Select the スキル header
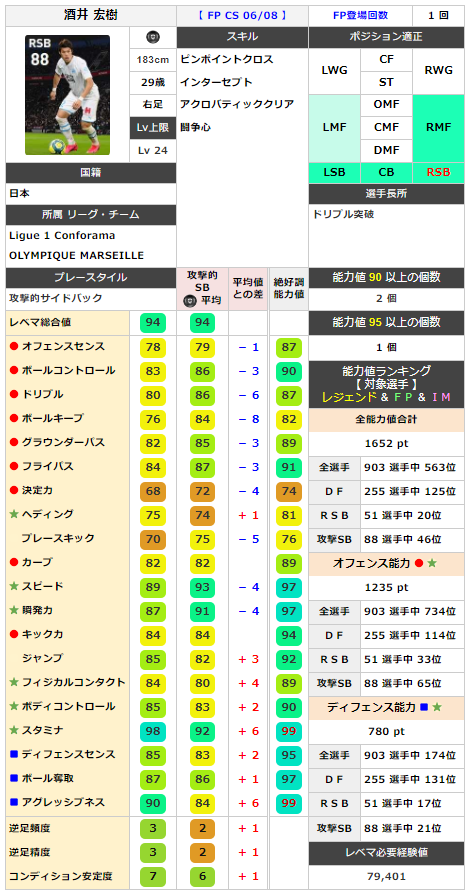471x893 pixels. (242, 37)
